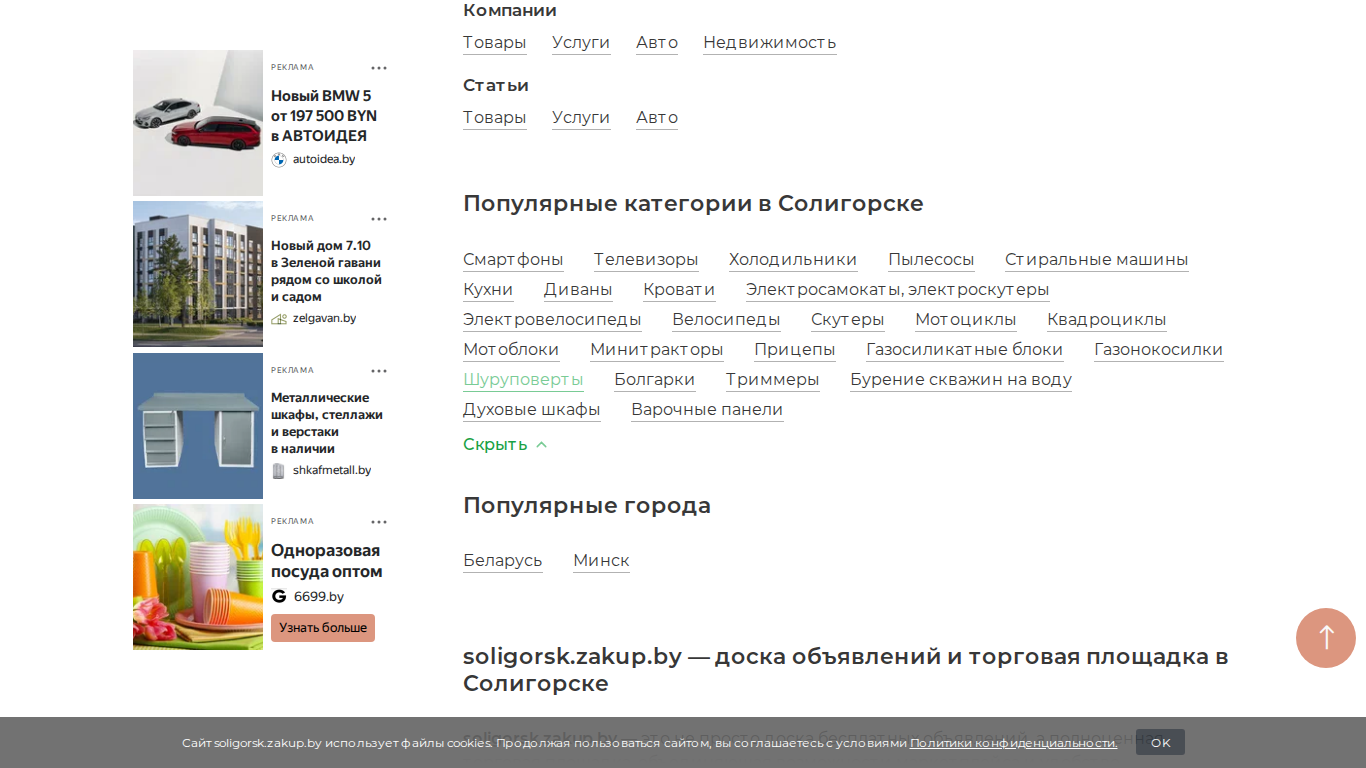Open the options menu of the Зеленая гавань ad
The width and height of the screenshot is (1366, 768).
(x=379, y=219)
